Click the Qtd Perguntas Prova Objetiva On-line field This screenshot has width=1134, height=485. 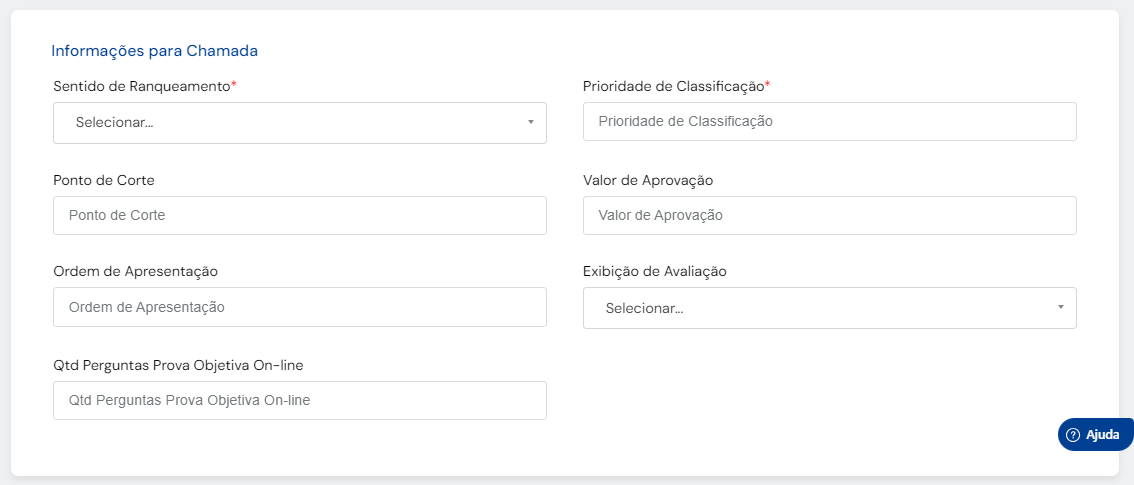pos(299,400)
